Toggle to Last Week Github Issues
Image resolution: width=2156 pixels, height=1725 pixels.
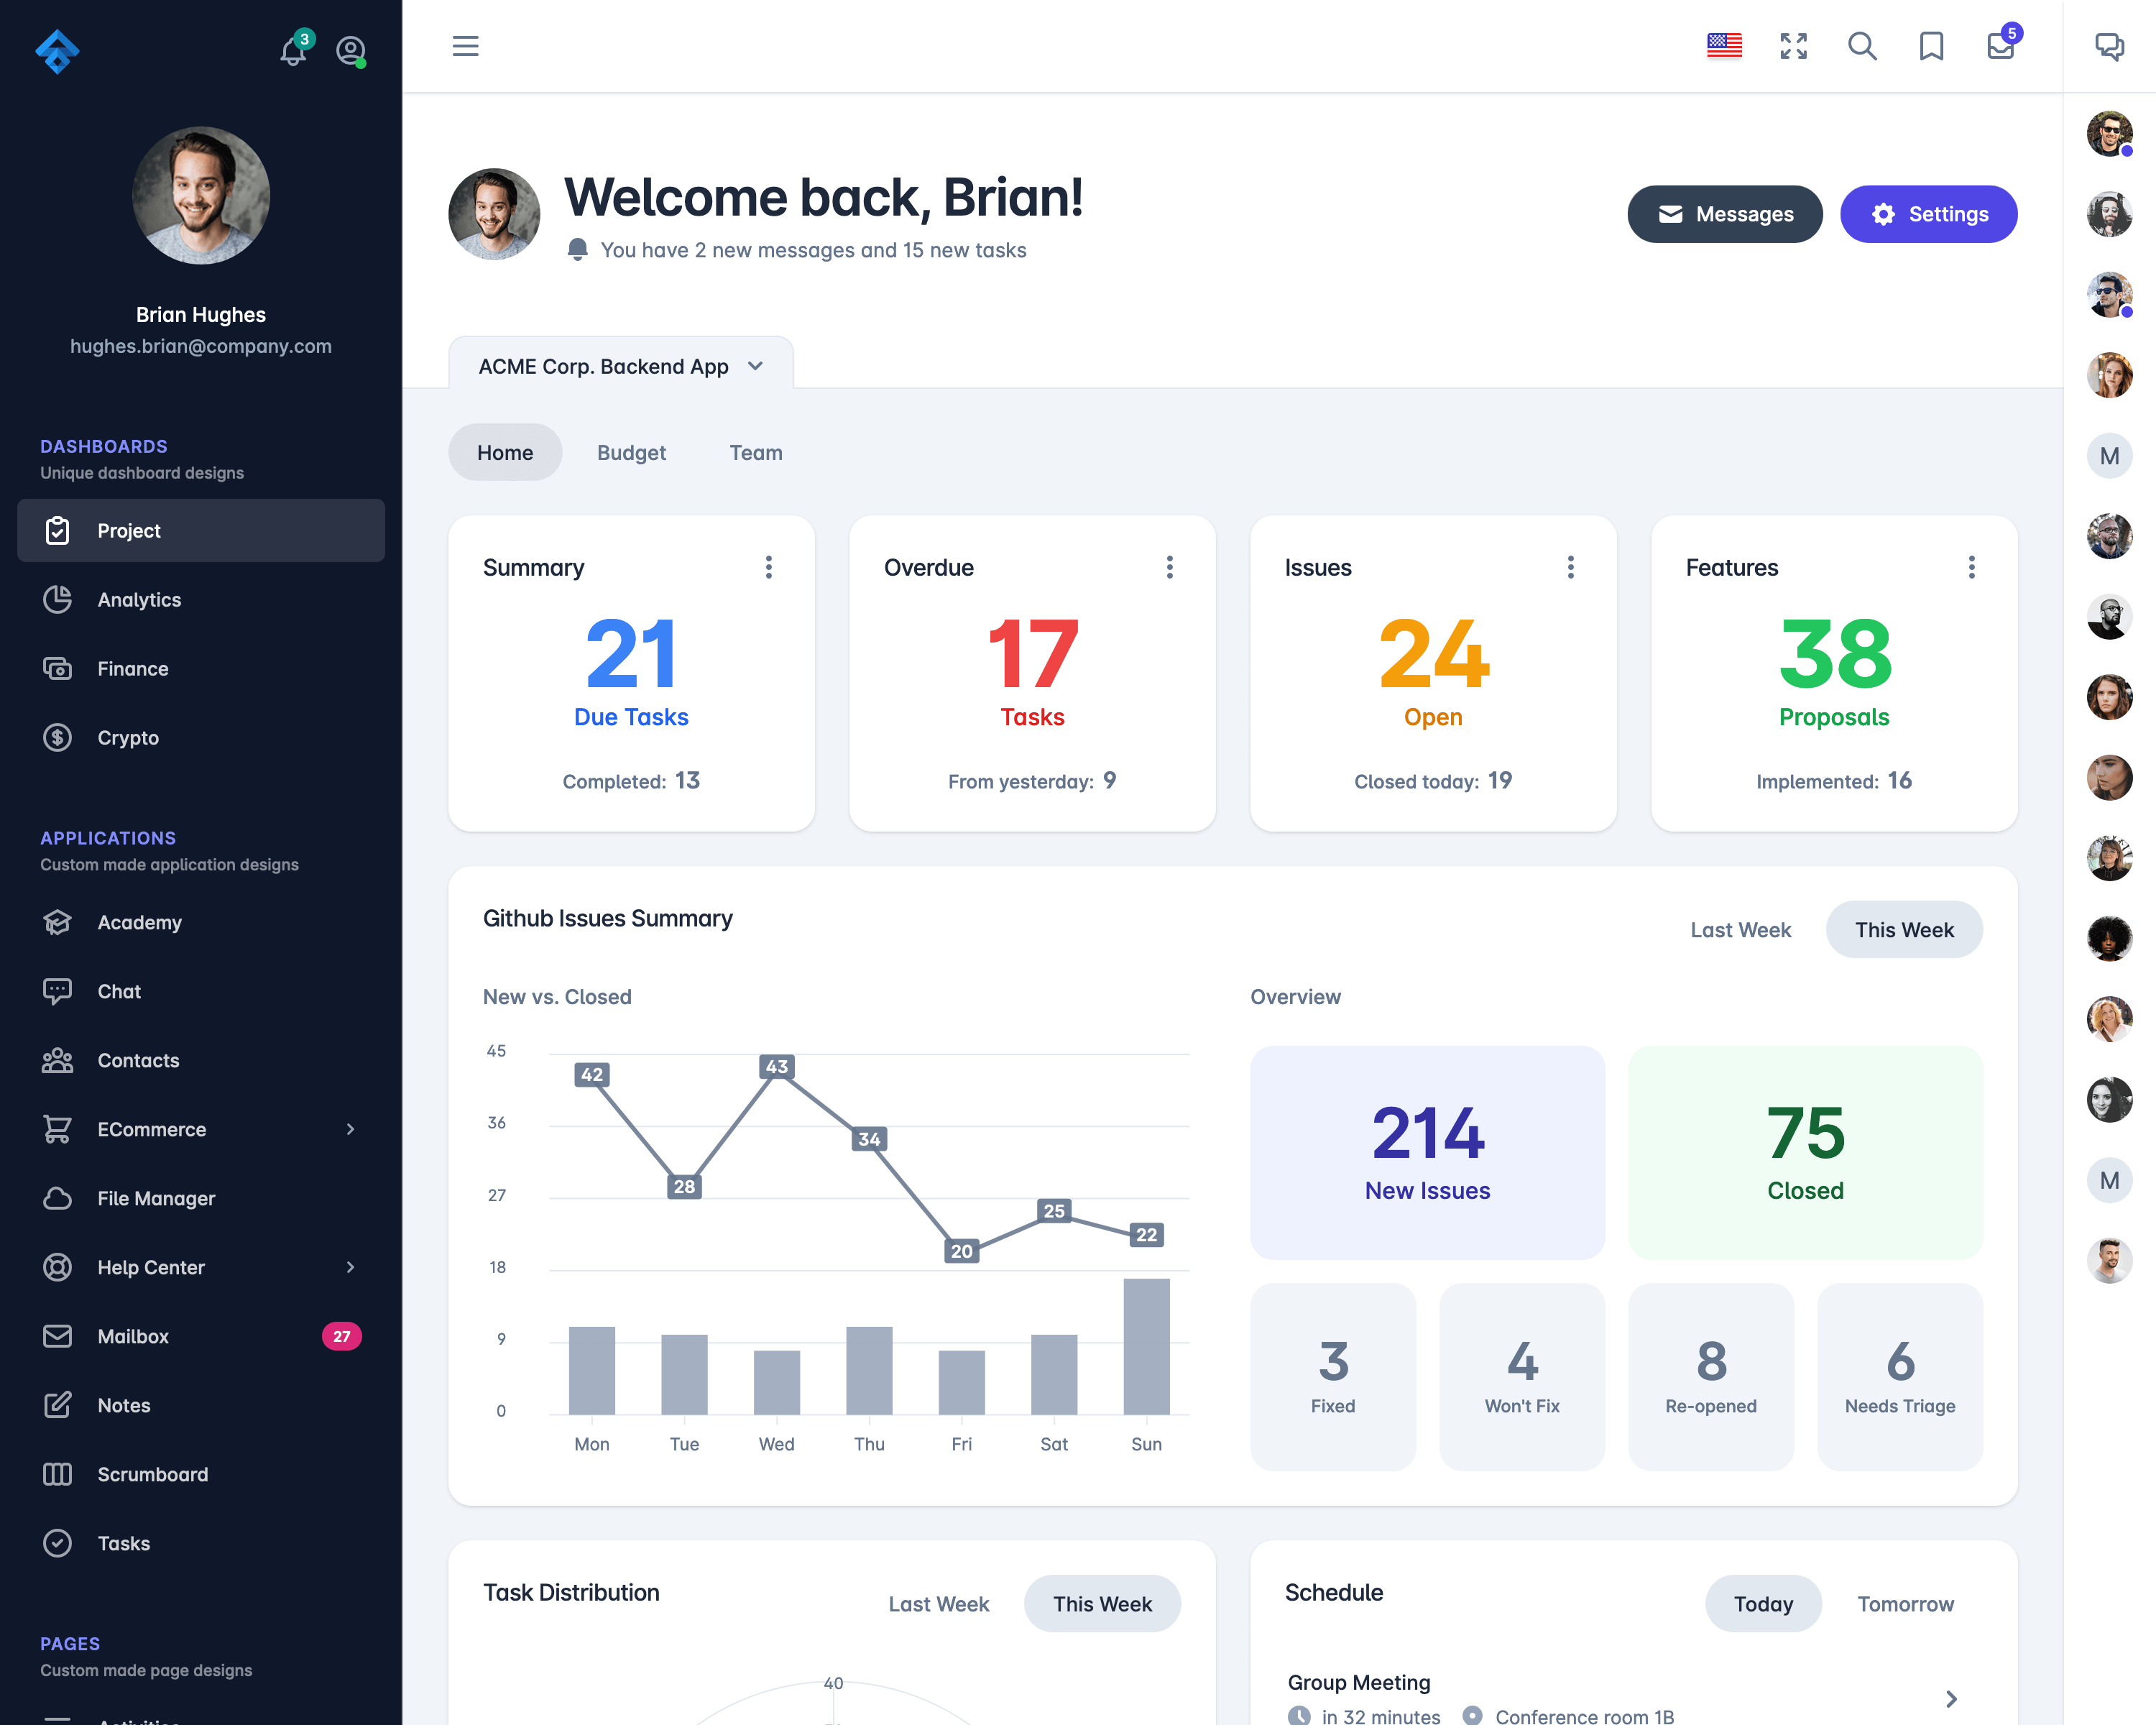[x=1741, y=928]
